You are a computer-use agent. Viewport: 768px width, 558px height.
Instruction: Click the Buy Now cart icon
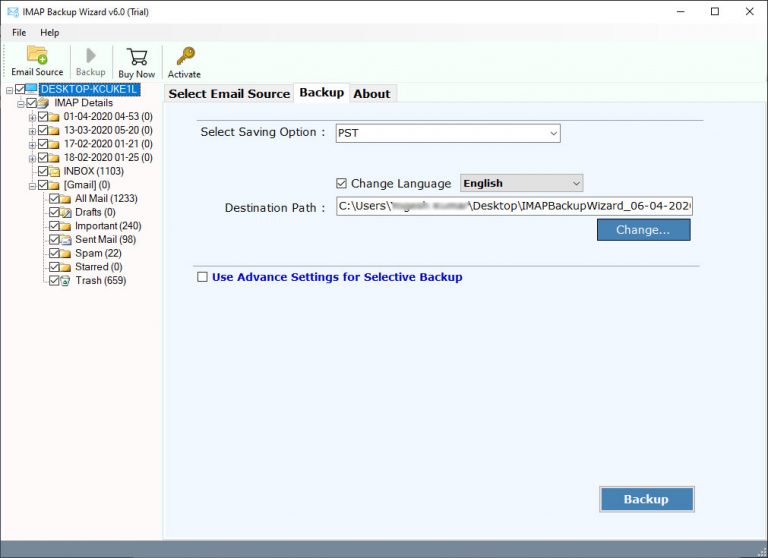(x=137, y=56)
